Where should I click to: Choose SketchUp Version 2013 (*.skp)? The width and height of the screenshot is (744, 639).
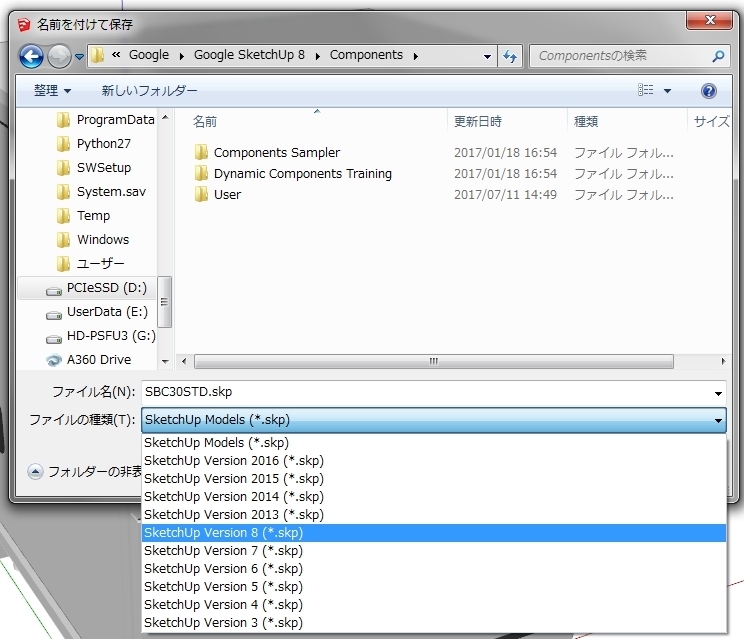click(434, 515)
